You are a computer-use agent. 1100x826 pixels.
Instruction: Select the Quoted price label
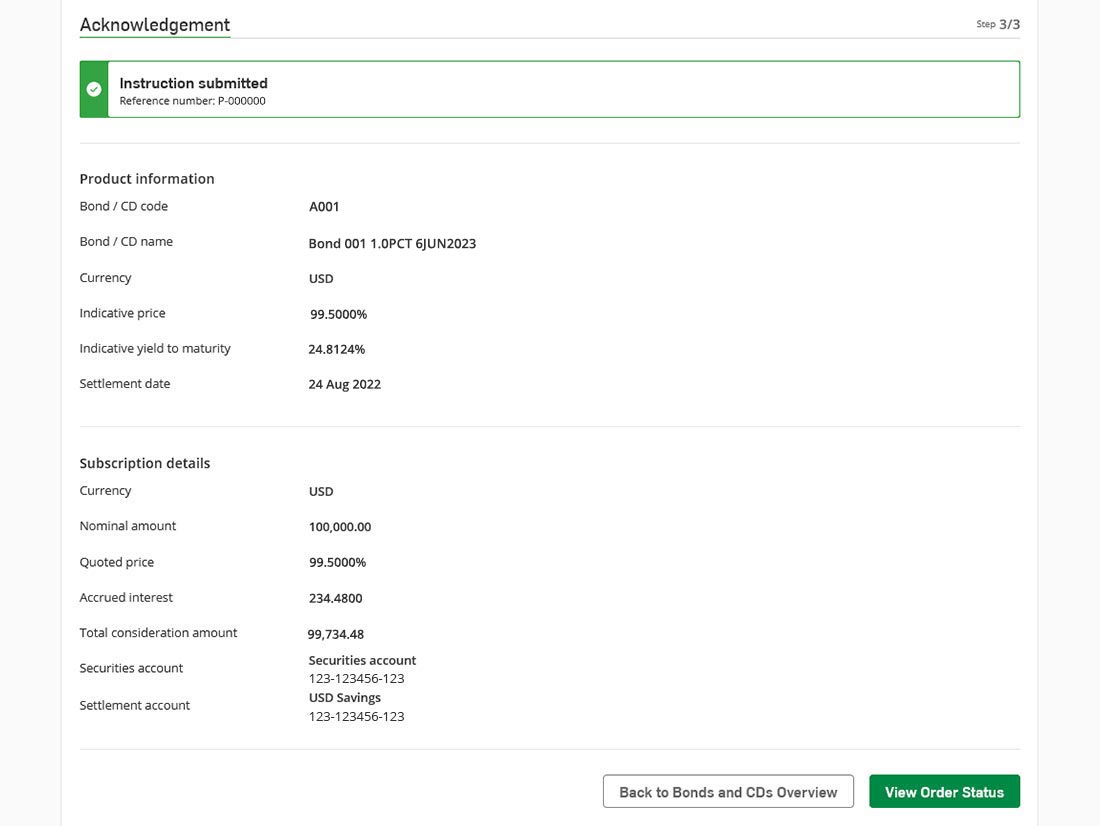tap(116, 562)
